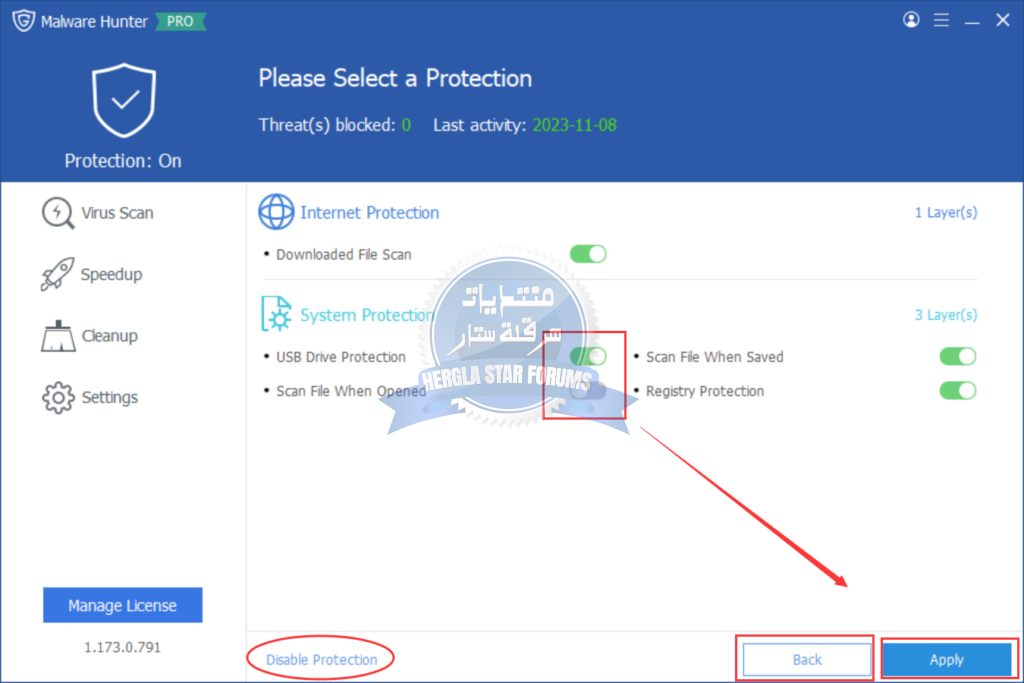1024x683 pixels.
Task: Click the Virus Scan magnifier icon
Action: click(x=57, y=213)
